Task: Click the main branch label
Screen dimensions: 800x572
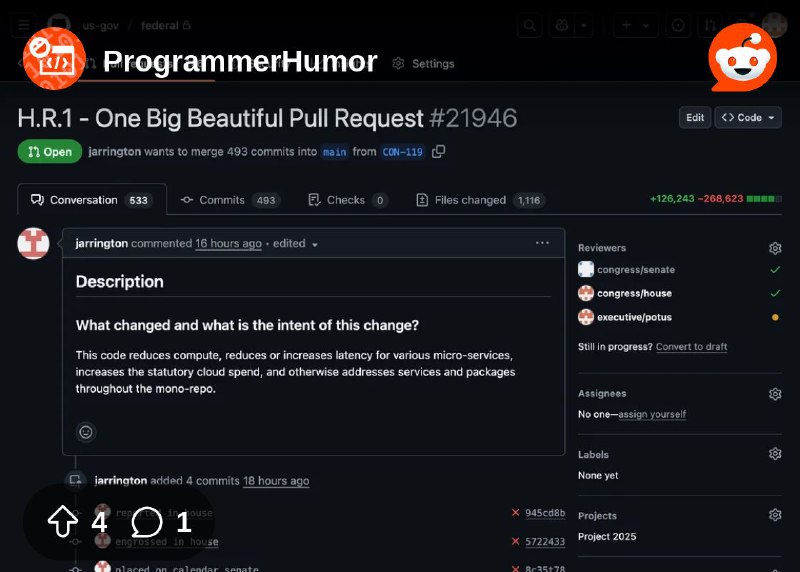Action: tap(335, 152)
